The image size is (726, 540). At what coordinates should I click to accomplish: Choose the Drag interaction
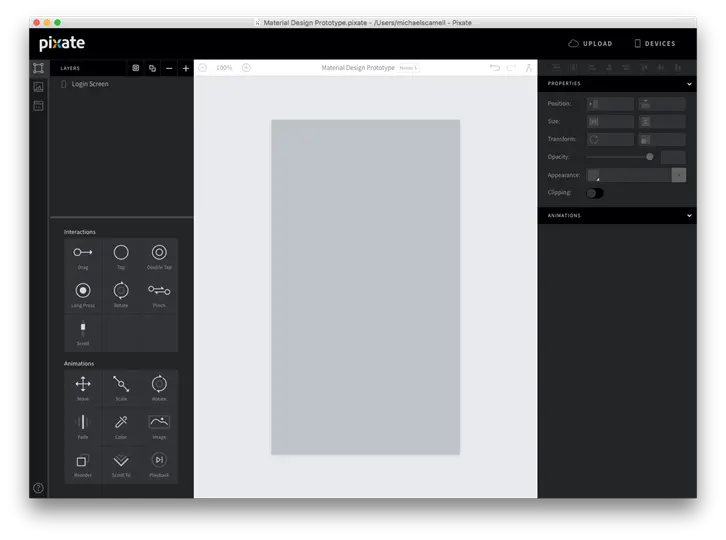click(83, 257)
